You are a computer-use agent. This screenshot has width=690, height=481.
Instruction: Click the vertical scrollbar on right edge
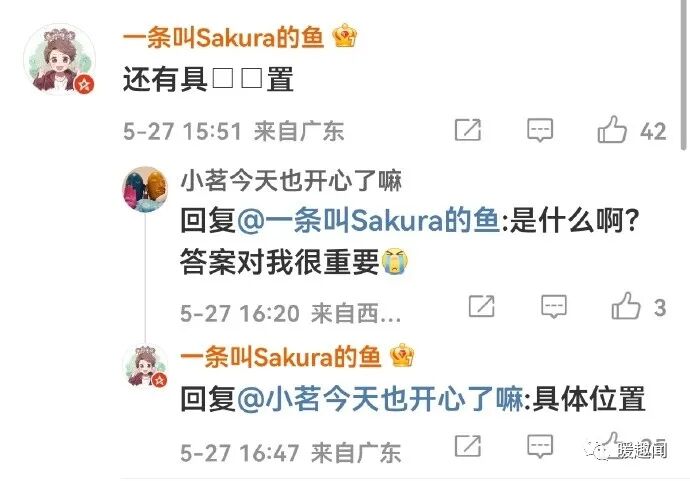coord(683,75)
